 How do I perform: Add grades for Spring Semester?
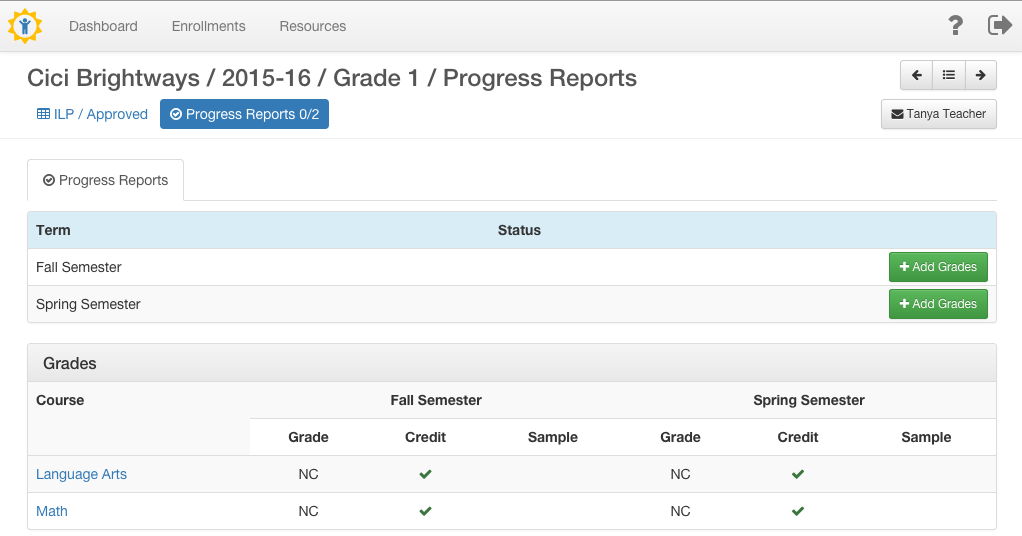(x=938, y=304)
